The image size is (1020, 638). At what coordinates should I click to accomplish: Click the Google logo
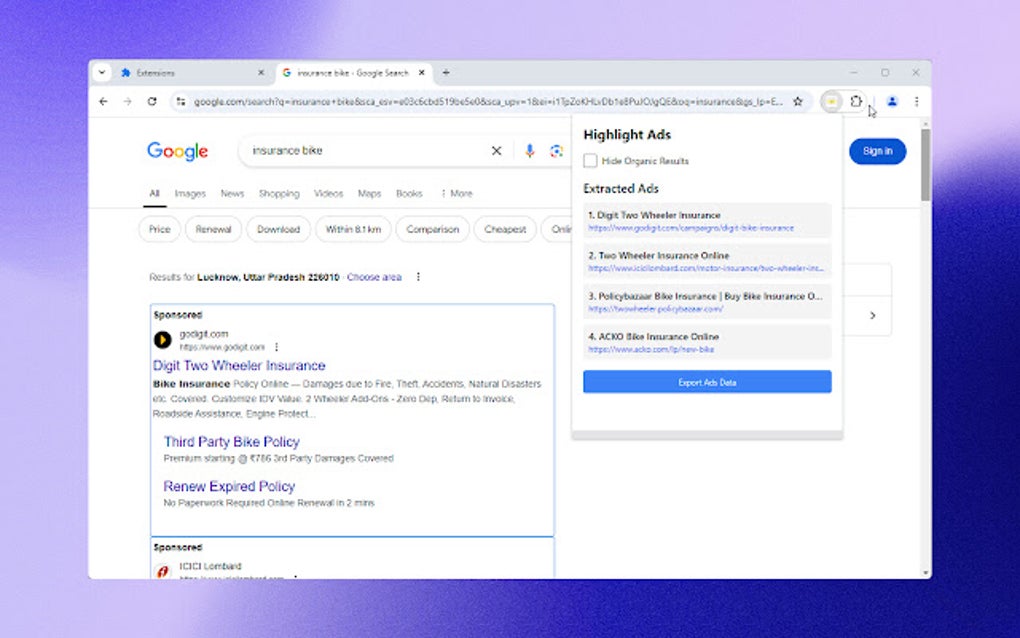[177, 151]
